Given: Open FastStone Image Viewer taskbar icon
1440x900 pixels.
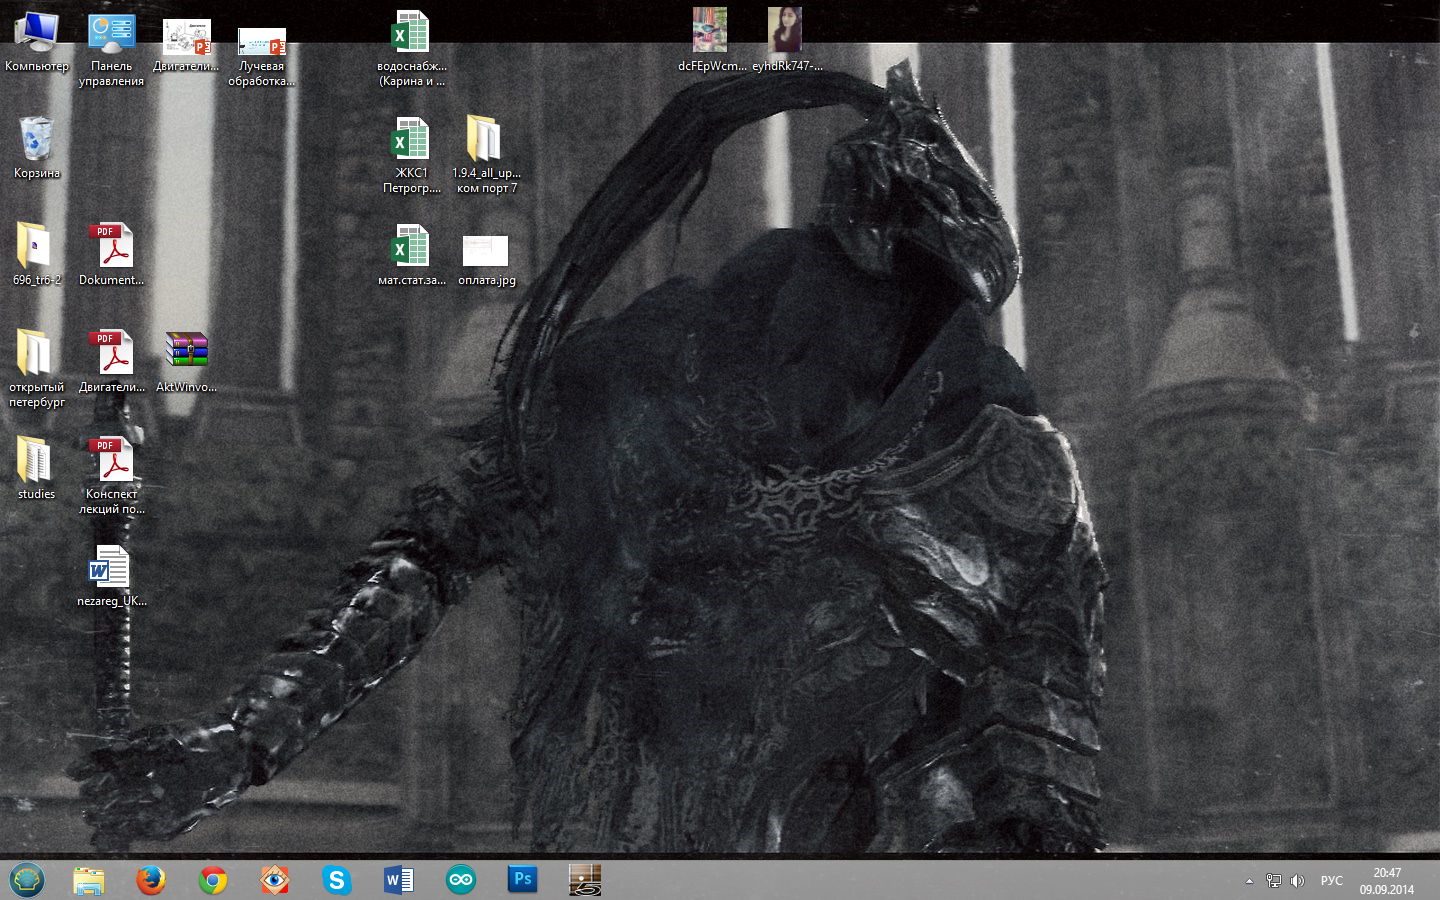Looking at the screenshot, I should point(274,880).
